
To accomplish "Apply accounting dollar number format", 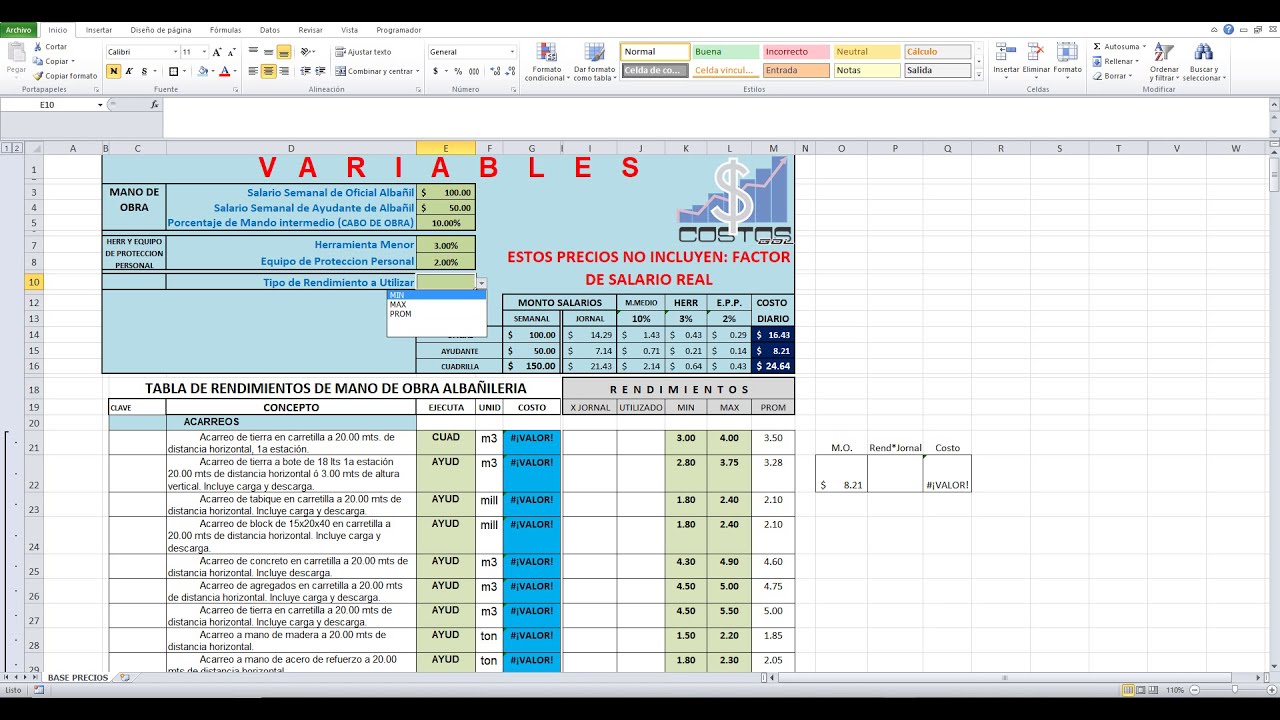I will [436, 71].
